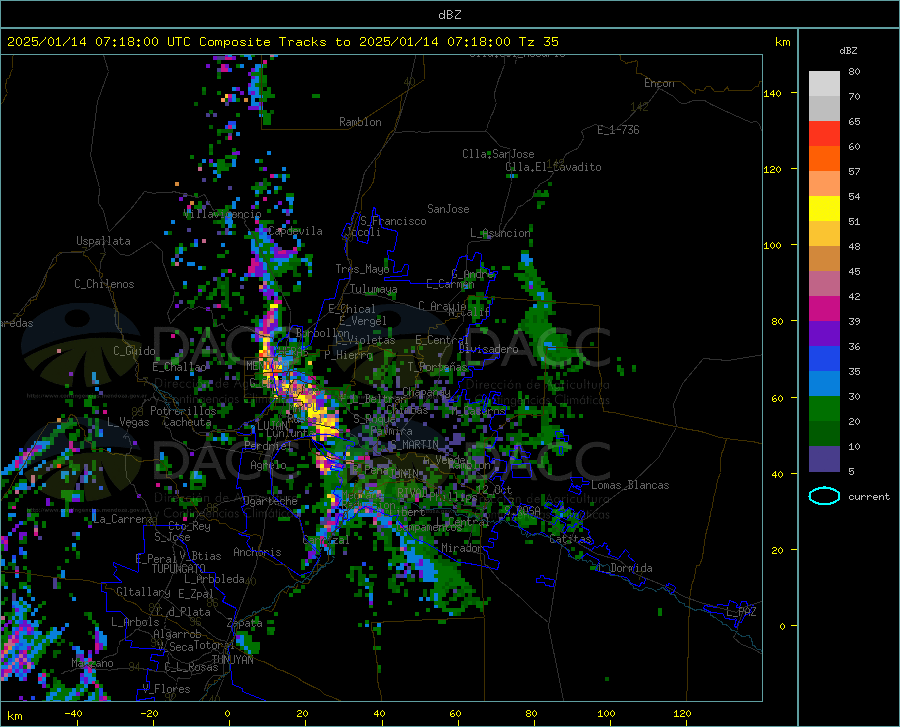Click the 120 km horizontal axis tick
The width and height of the screenshot is (900, 727).
tap(682, 713)
